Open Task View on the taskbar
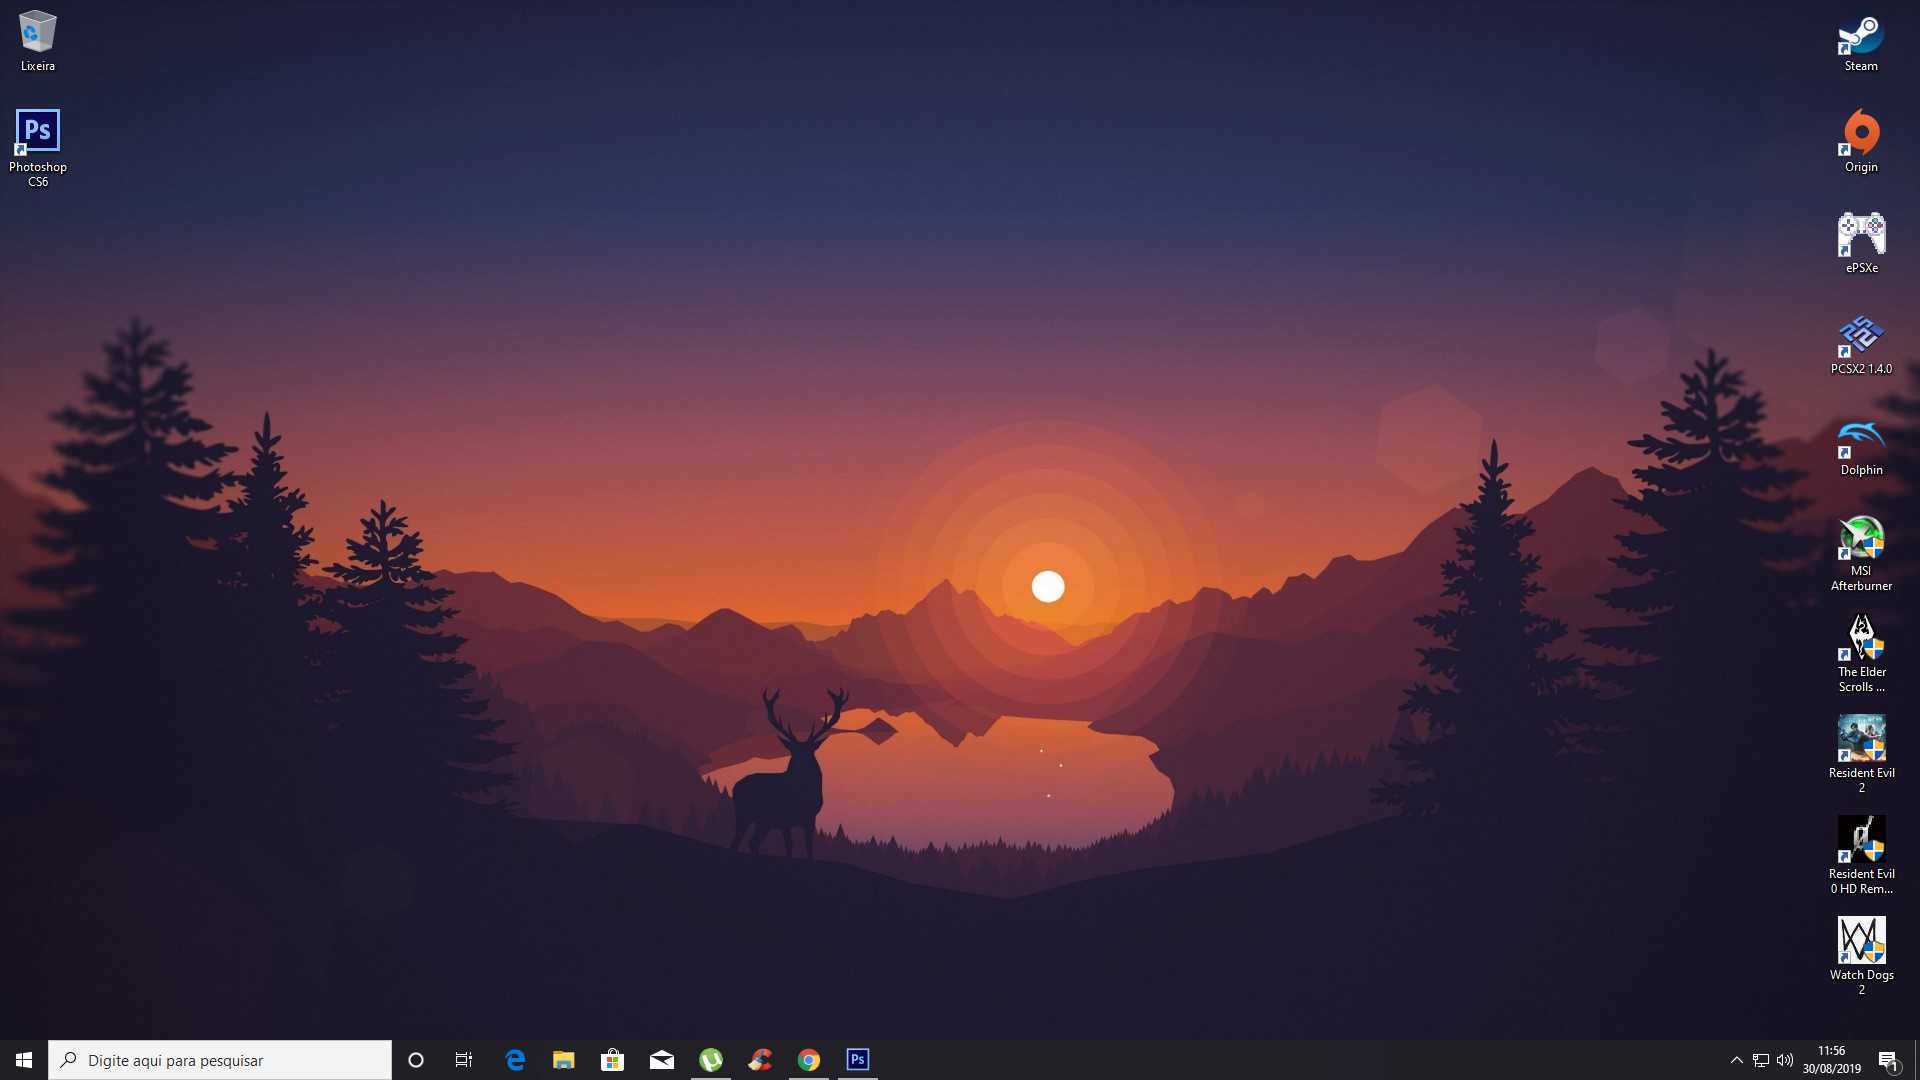 click(464, 1060)
